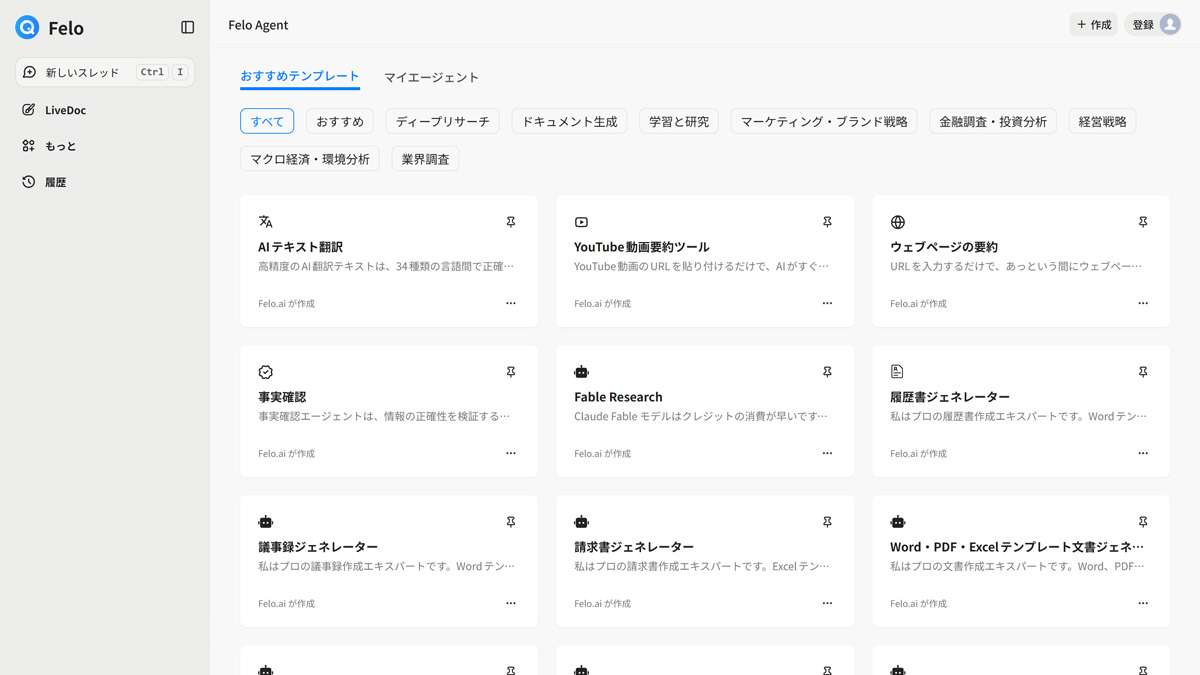Collapse the sidebar panel icon
This screenshot has height=675, width=1200.
[x=187, y=27]
